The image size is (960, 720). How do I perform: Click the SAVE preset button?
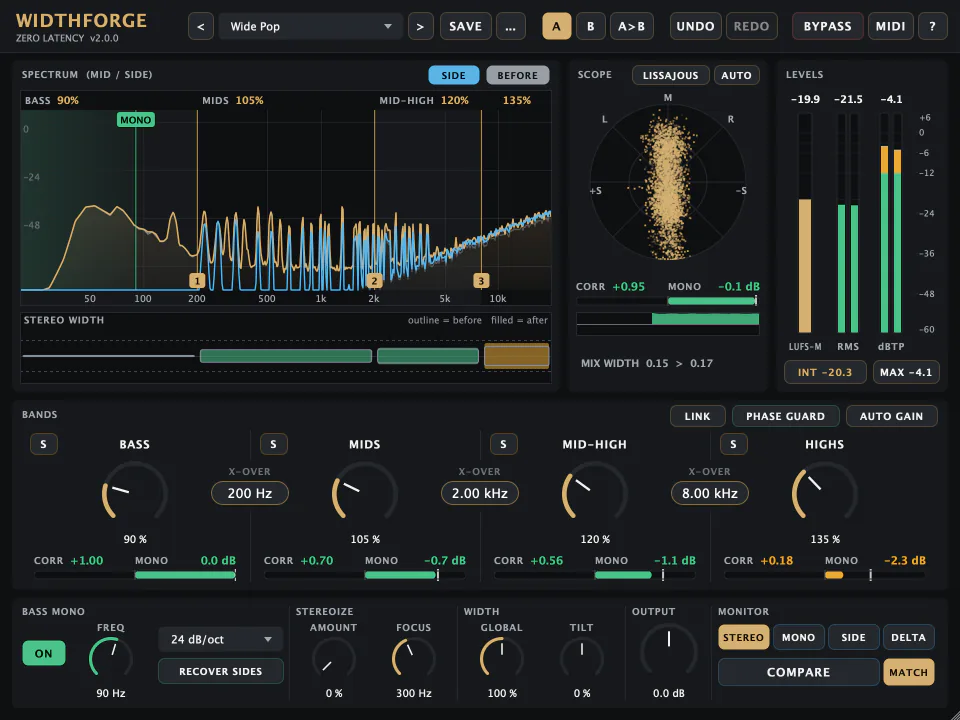(465, 26)
